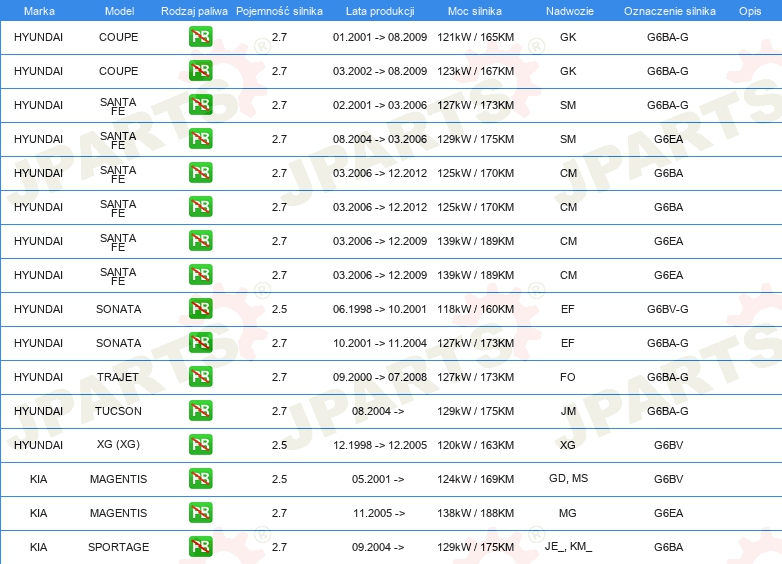Screen dimensions: 782x564
Task: Click the Pojemność silnika column header
Action: 279,11
